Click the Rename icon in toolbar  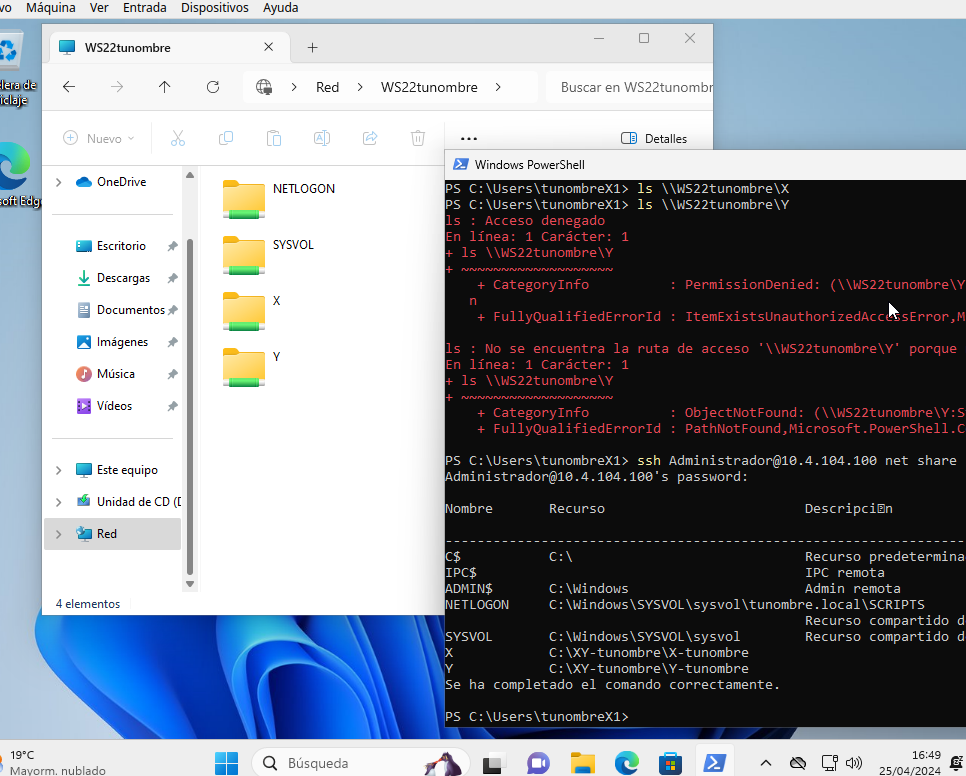tap(321, 139)
